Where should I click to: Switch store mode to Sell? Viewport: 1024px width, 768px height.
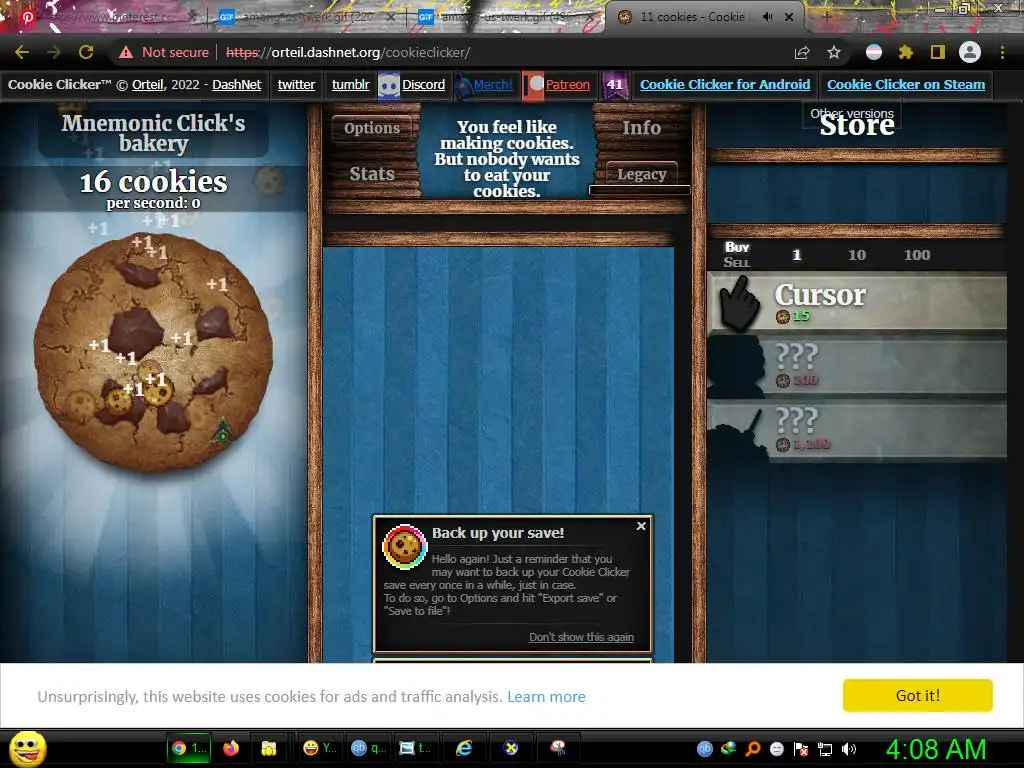(x=737, y=263)
